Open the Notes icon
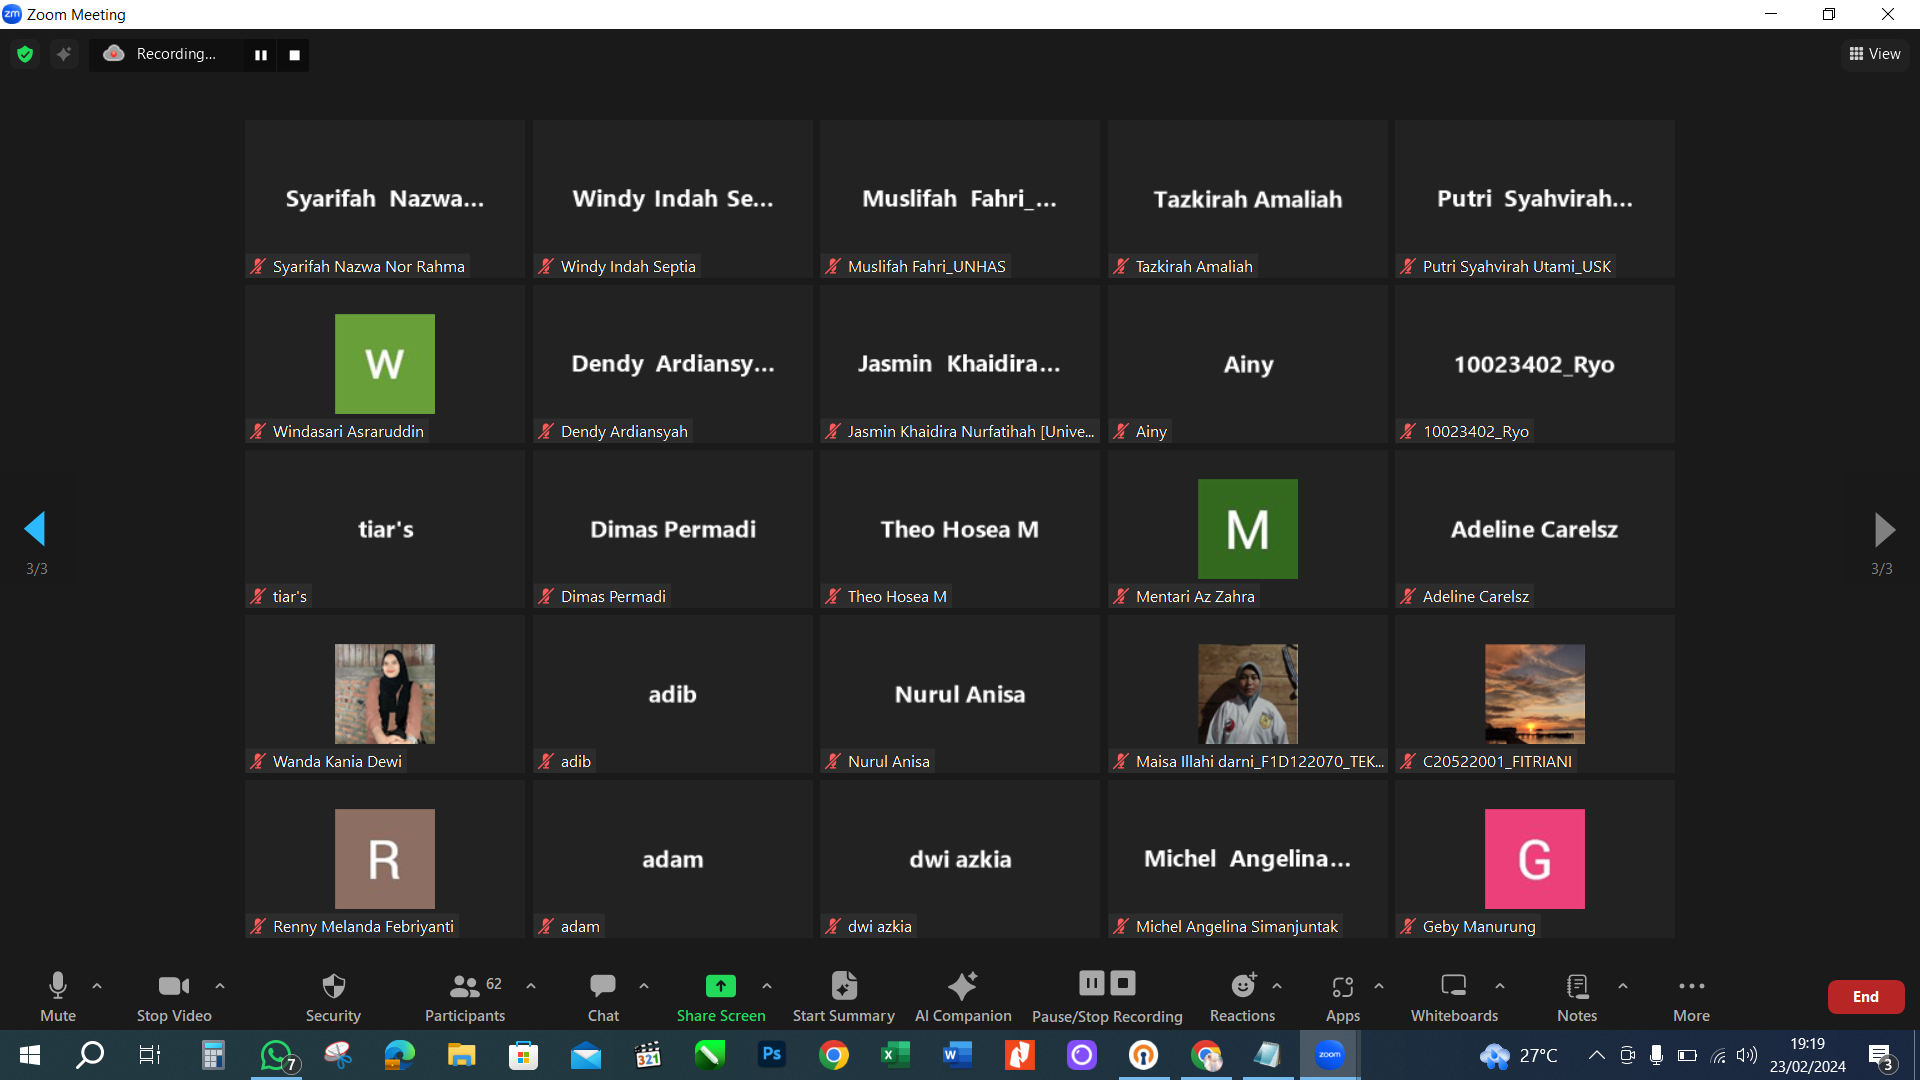1920x1080 pixels. [x=1576, y=986]
